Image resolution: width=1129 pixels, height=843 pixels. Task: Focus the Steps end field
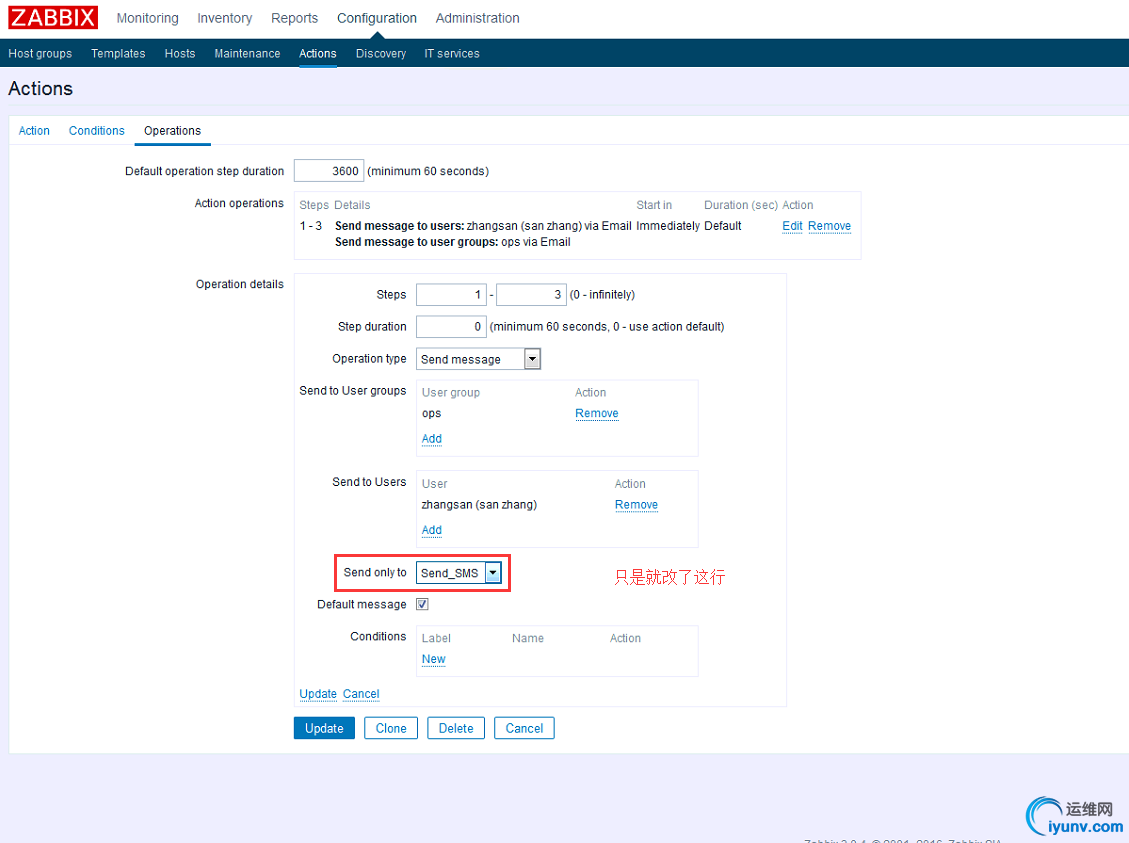[531, 294]
